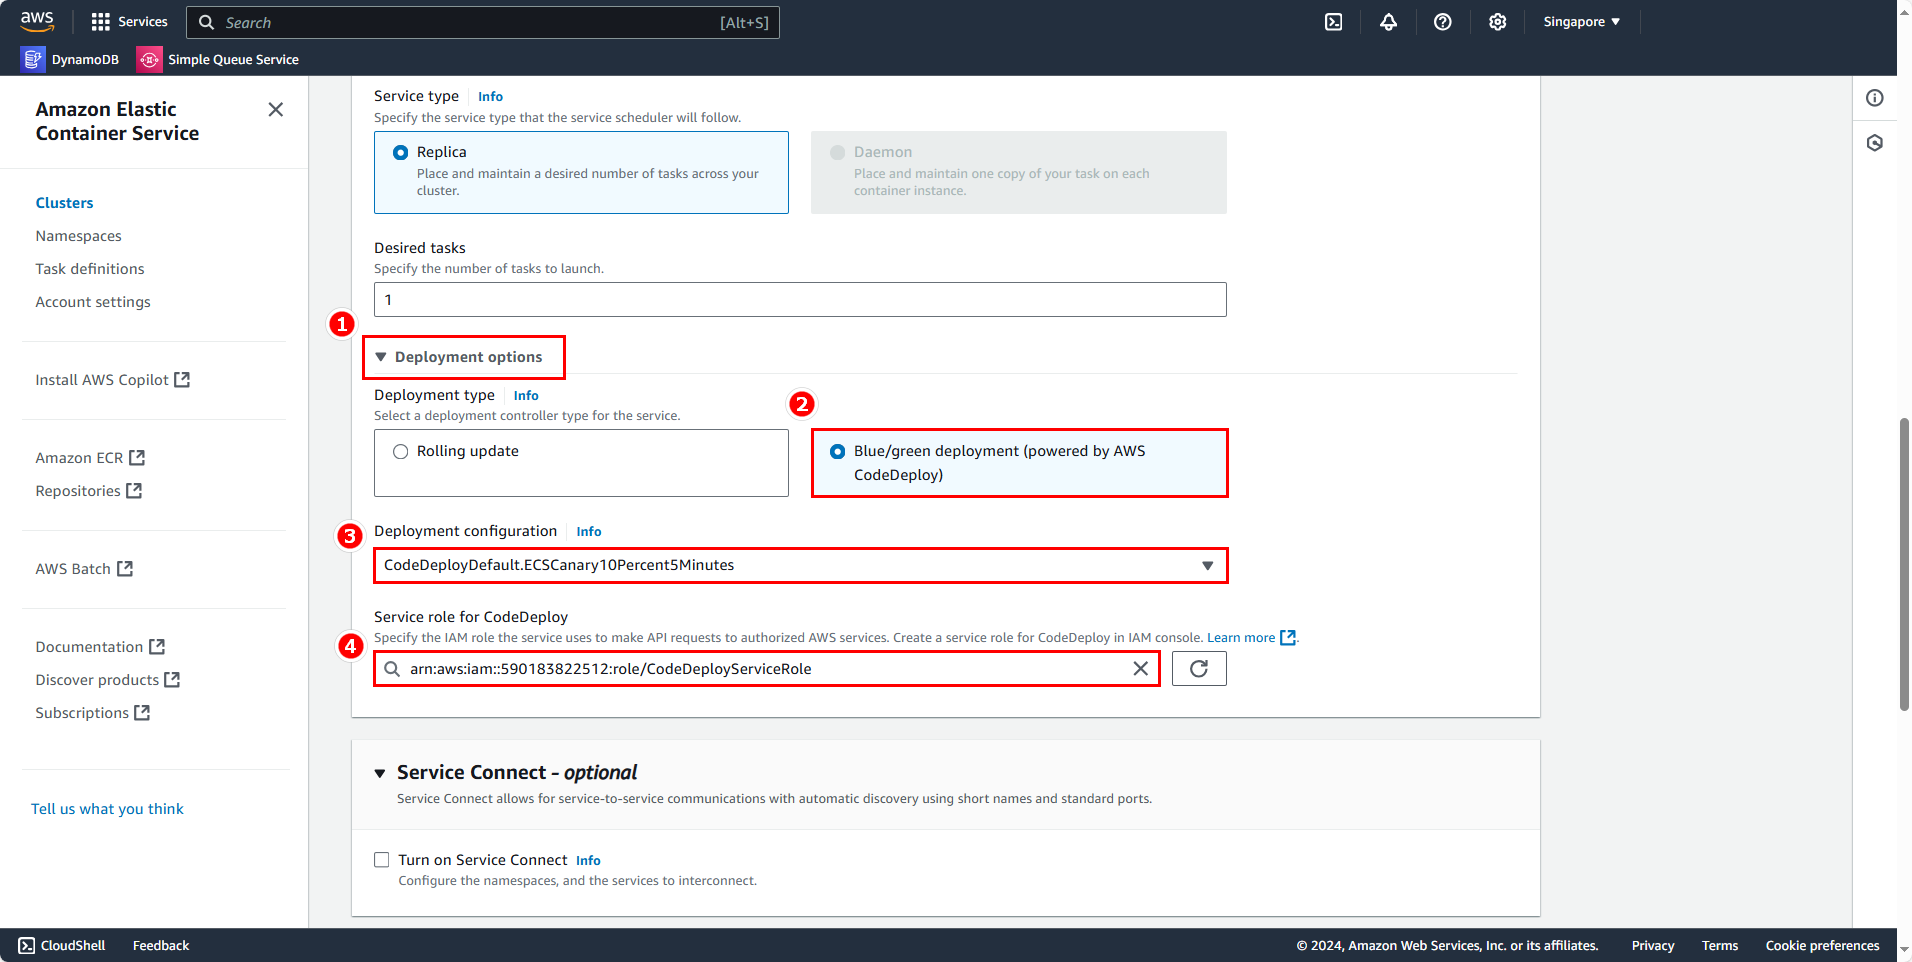The image size is (1912, 962).
Task: Click the Subscriptions external link icon
Action: [142, 713]
